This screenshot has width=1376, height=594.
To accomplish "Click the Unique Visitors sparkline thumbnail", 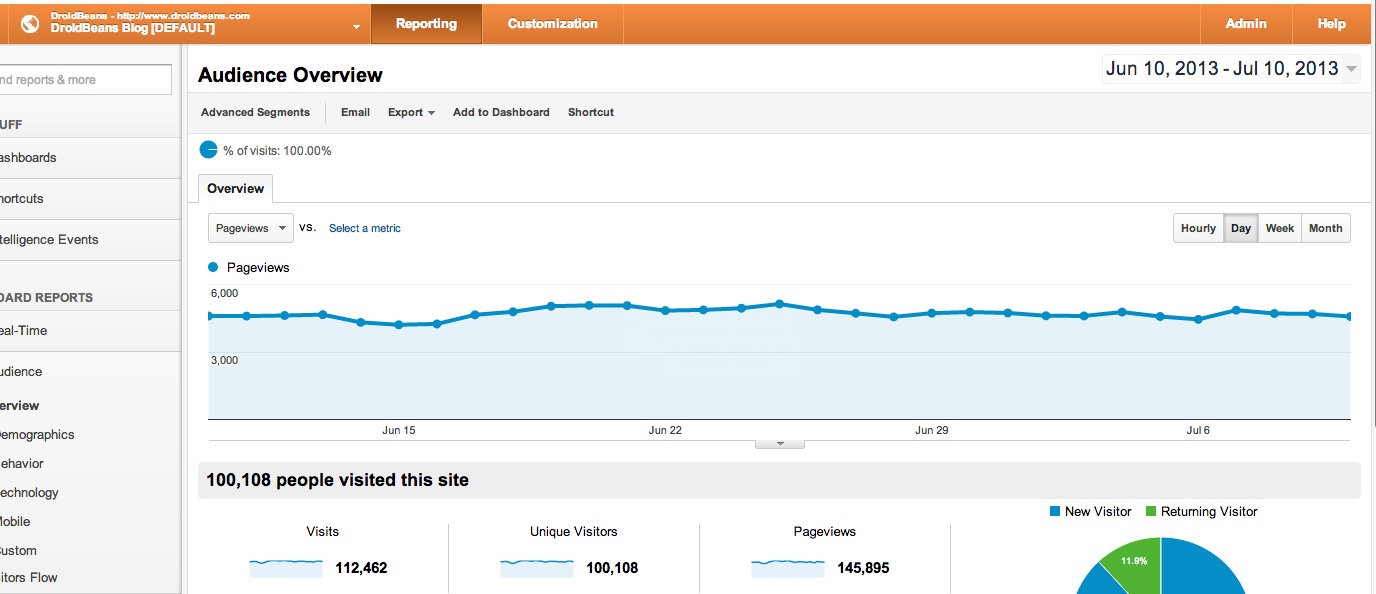I will pos(536,567).
